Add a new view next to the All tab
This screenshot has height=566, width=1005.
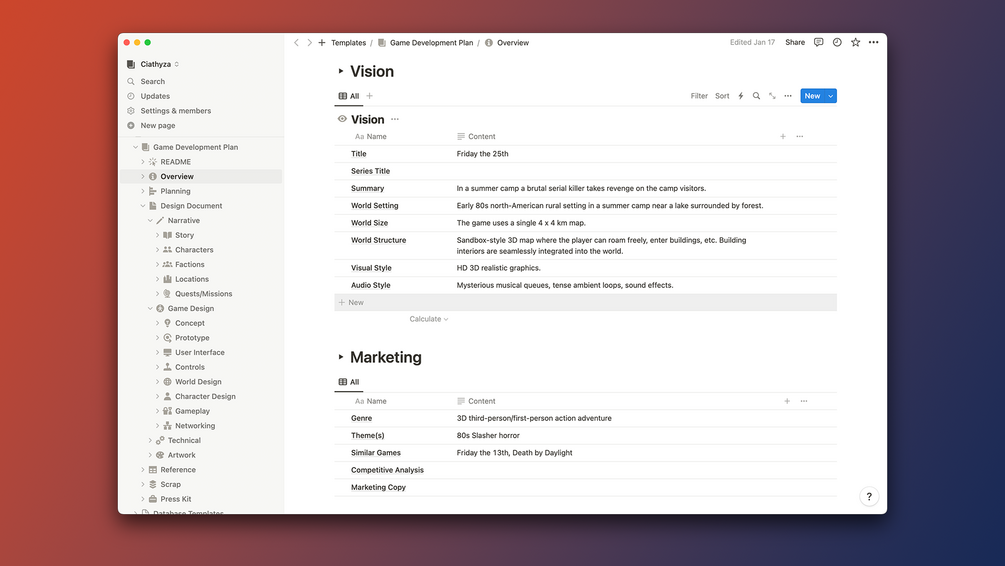click(x=369, y=96)
